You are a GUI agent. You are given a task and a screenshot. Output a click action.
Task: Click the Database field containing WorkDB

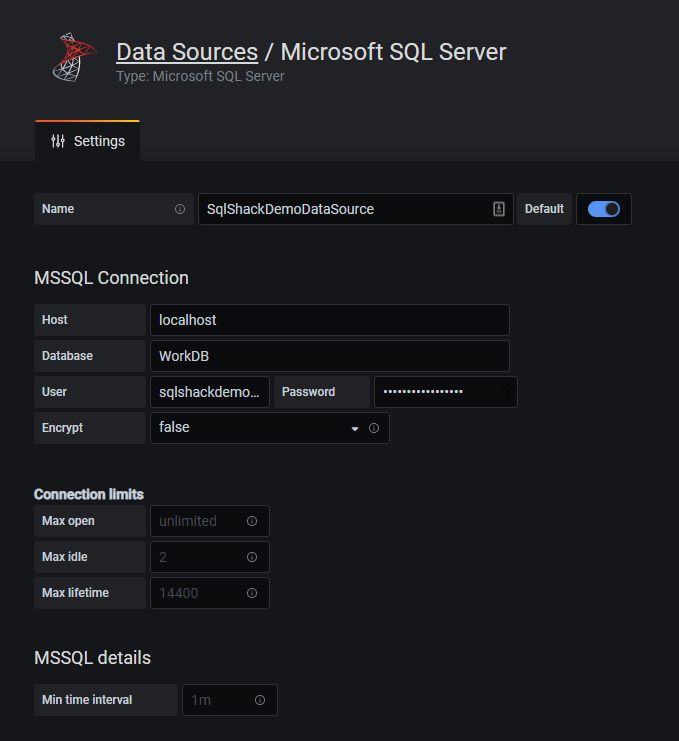click(329, 356)
